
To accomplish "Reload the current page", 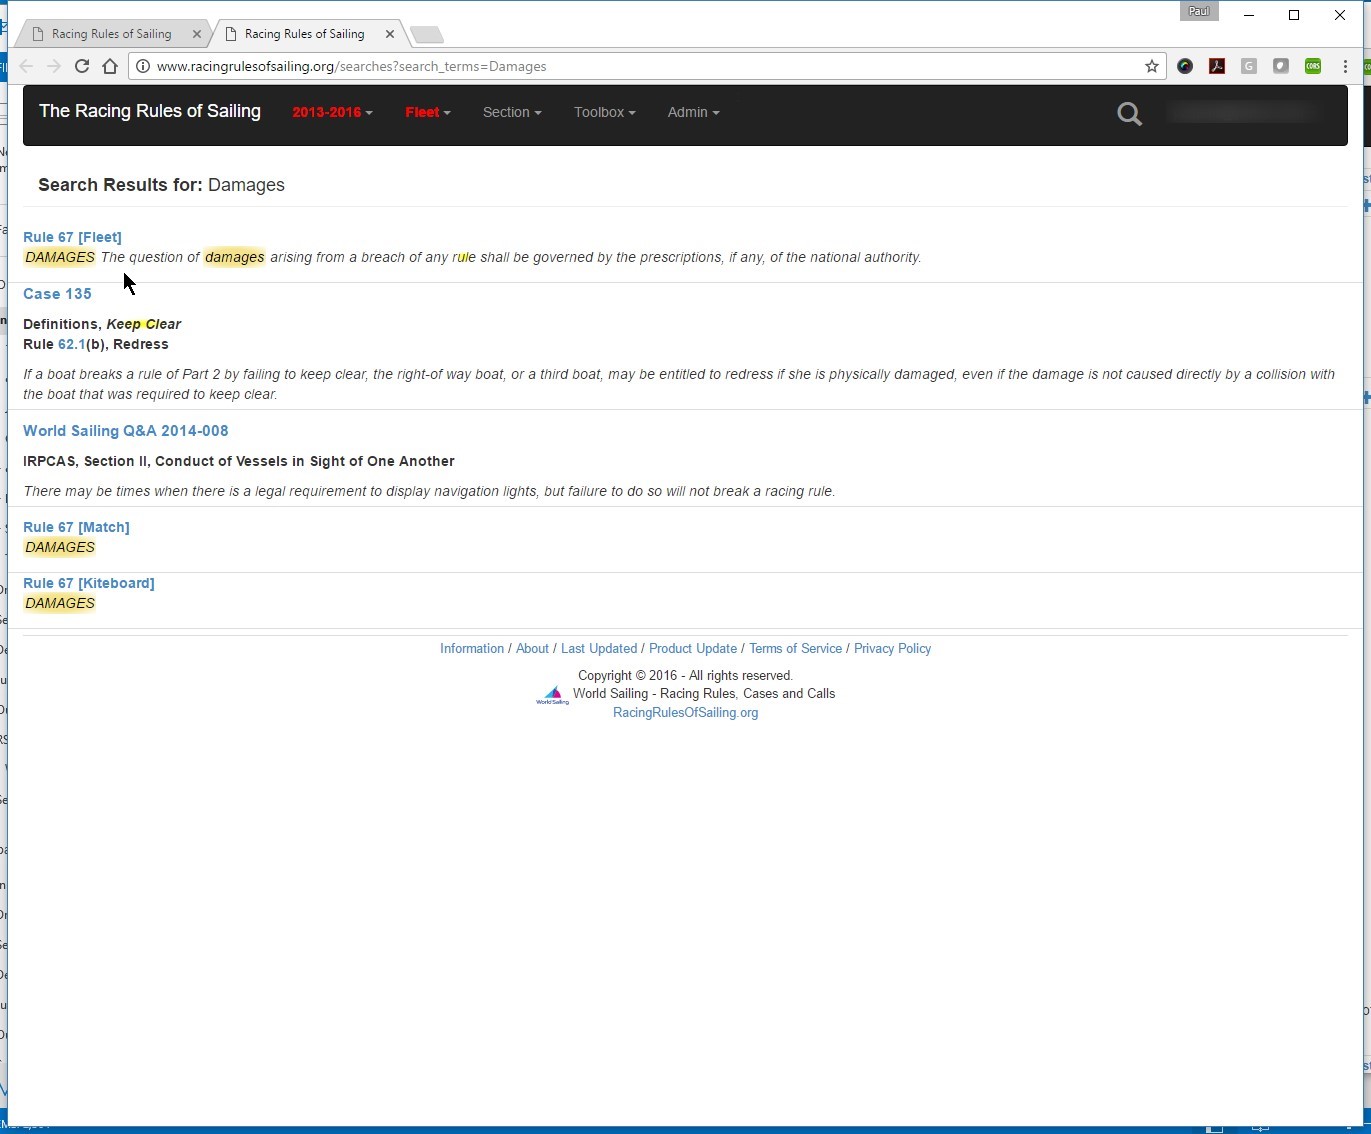I will [82, 66].
